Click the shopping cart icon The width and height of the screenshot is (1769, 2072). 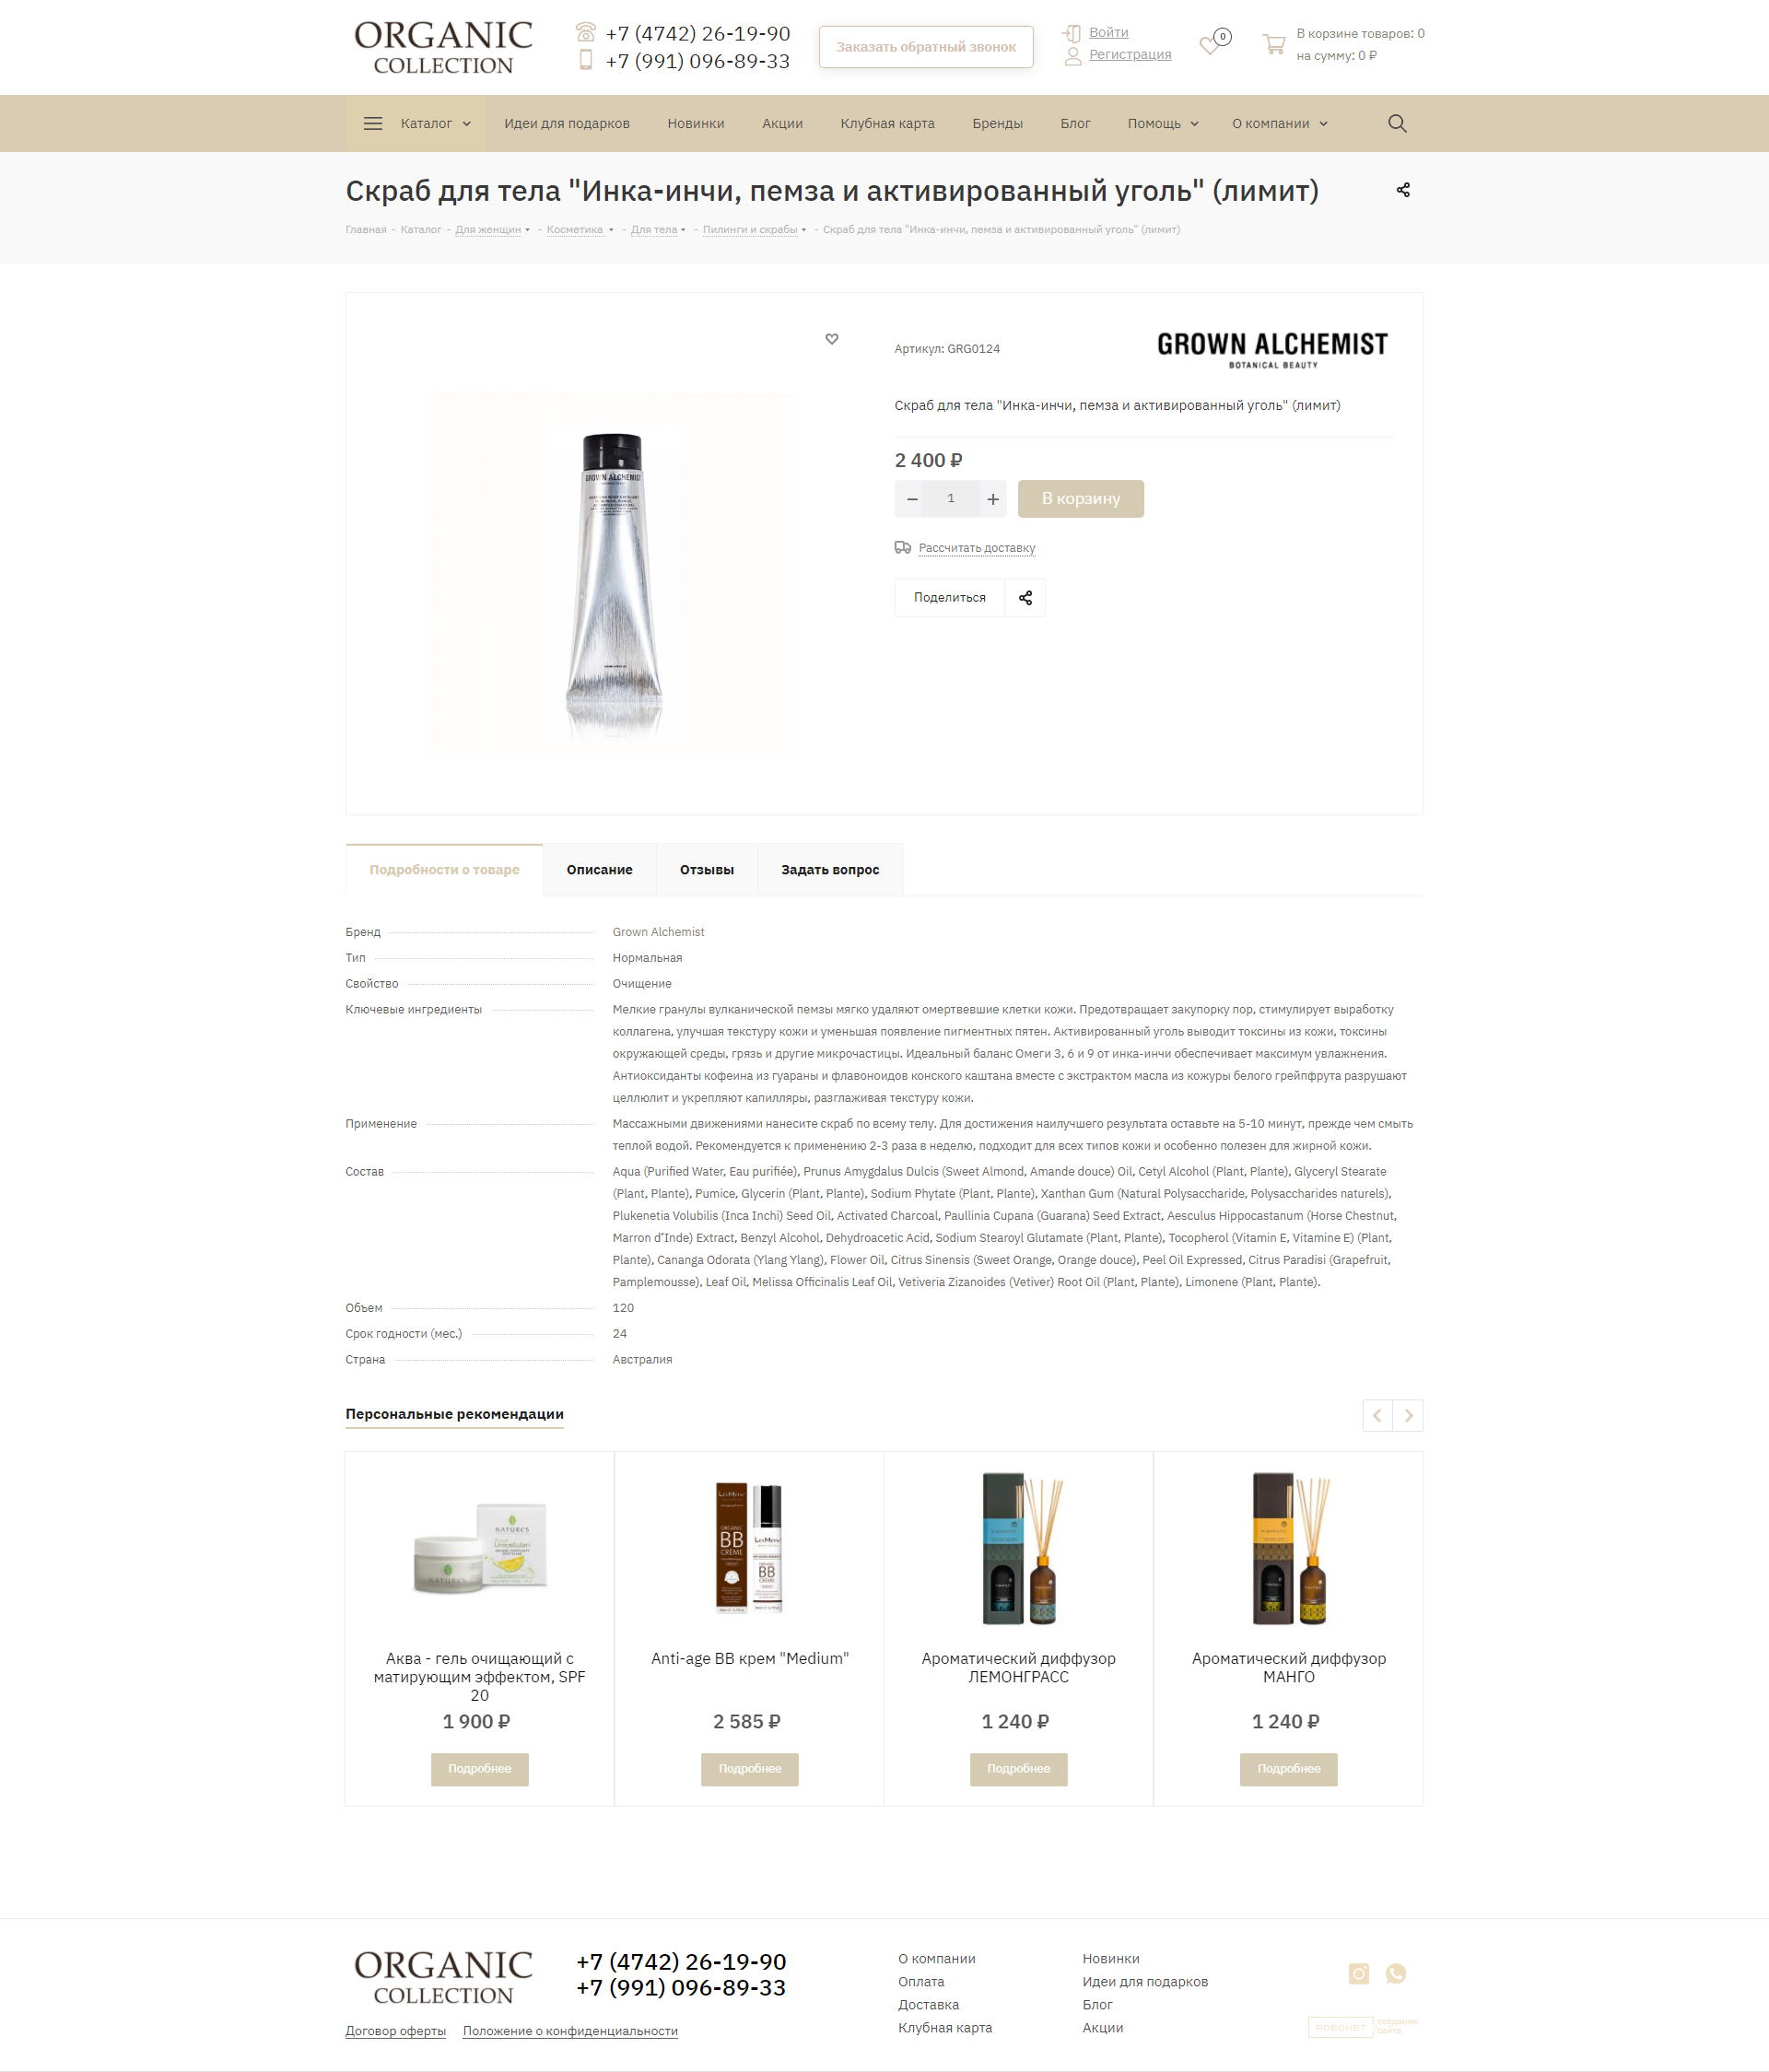point(1273,44)
